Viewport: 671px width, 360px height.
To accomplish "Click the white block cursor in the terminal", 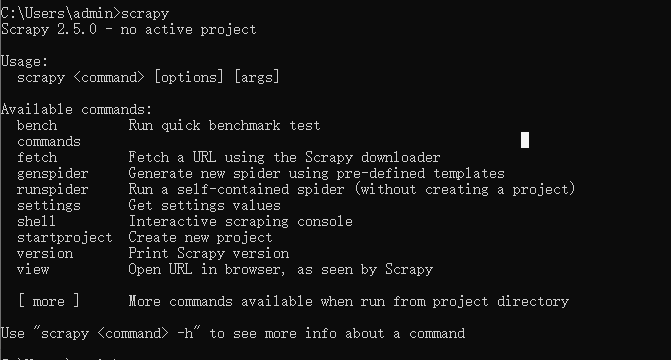I will point(525,140).
